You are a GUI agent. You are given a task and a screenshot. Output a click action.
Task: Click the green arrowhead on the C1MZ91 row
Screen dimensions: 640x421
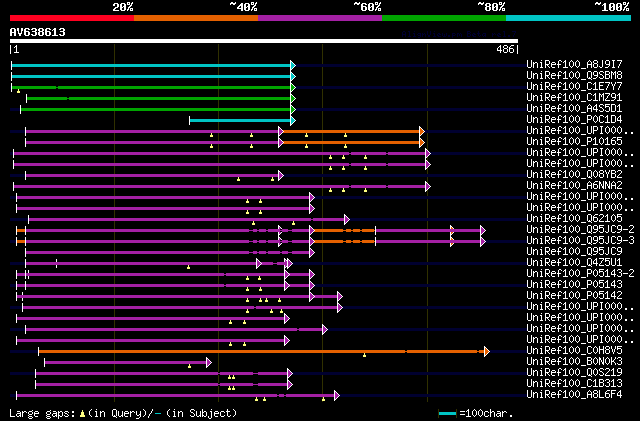[x=293, y=98]
